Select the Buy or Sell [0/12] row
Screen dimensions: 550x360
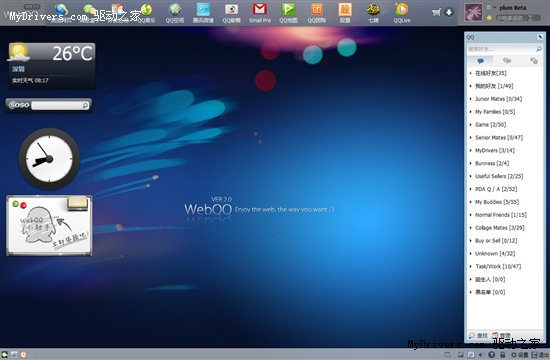[x=504, y=241]
